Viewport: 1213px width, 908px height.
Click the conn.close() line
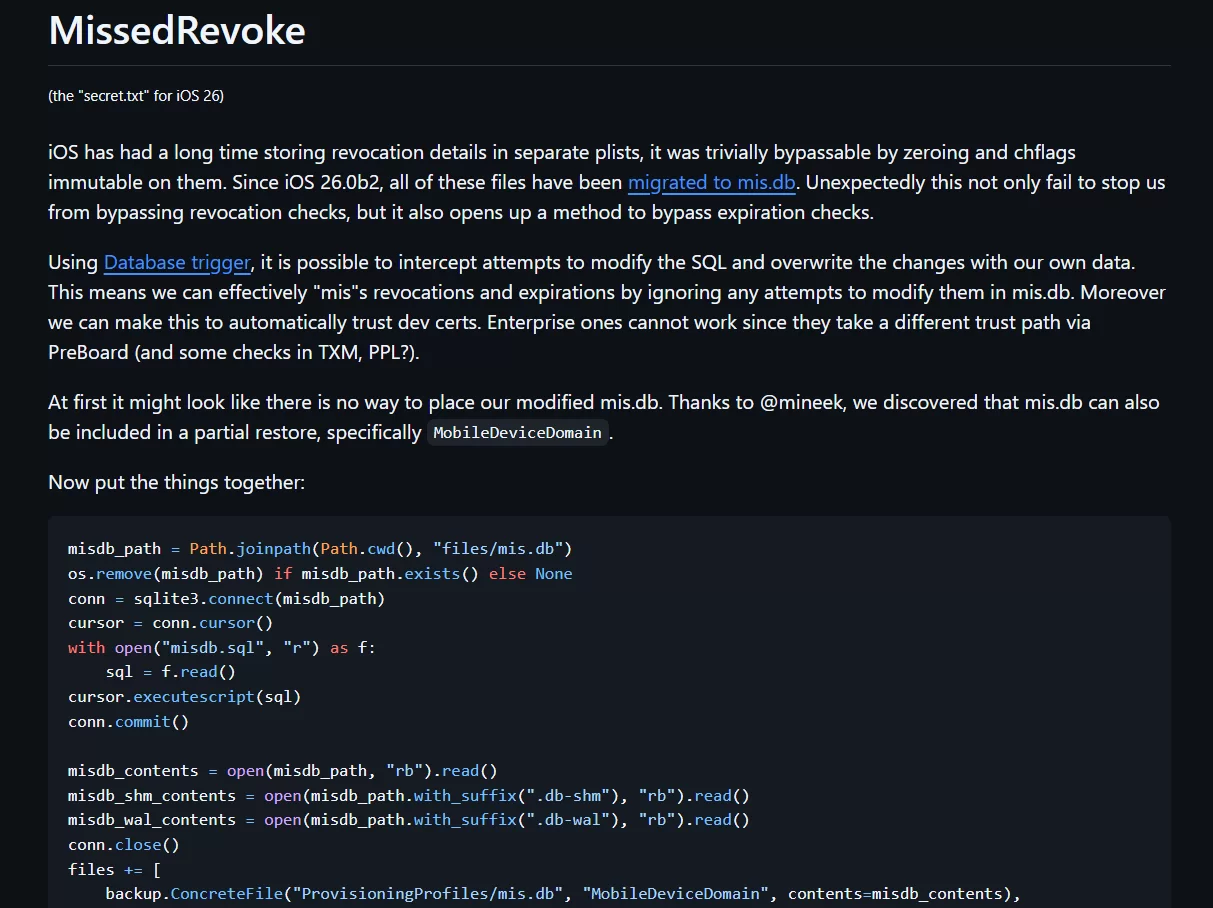(124, 844)
